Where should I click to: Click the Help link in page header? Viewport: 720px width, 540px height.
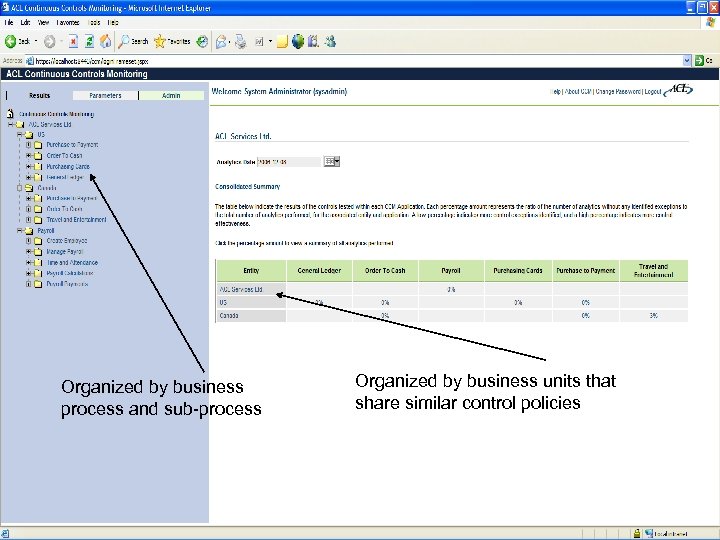[x=555, y=91]
